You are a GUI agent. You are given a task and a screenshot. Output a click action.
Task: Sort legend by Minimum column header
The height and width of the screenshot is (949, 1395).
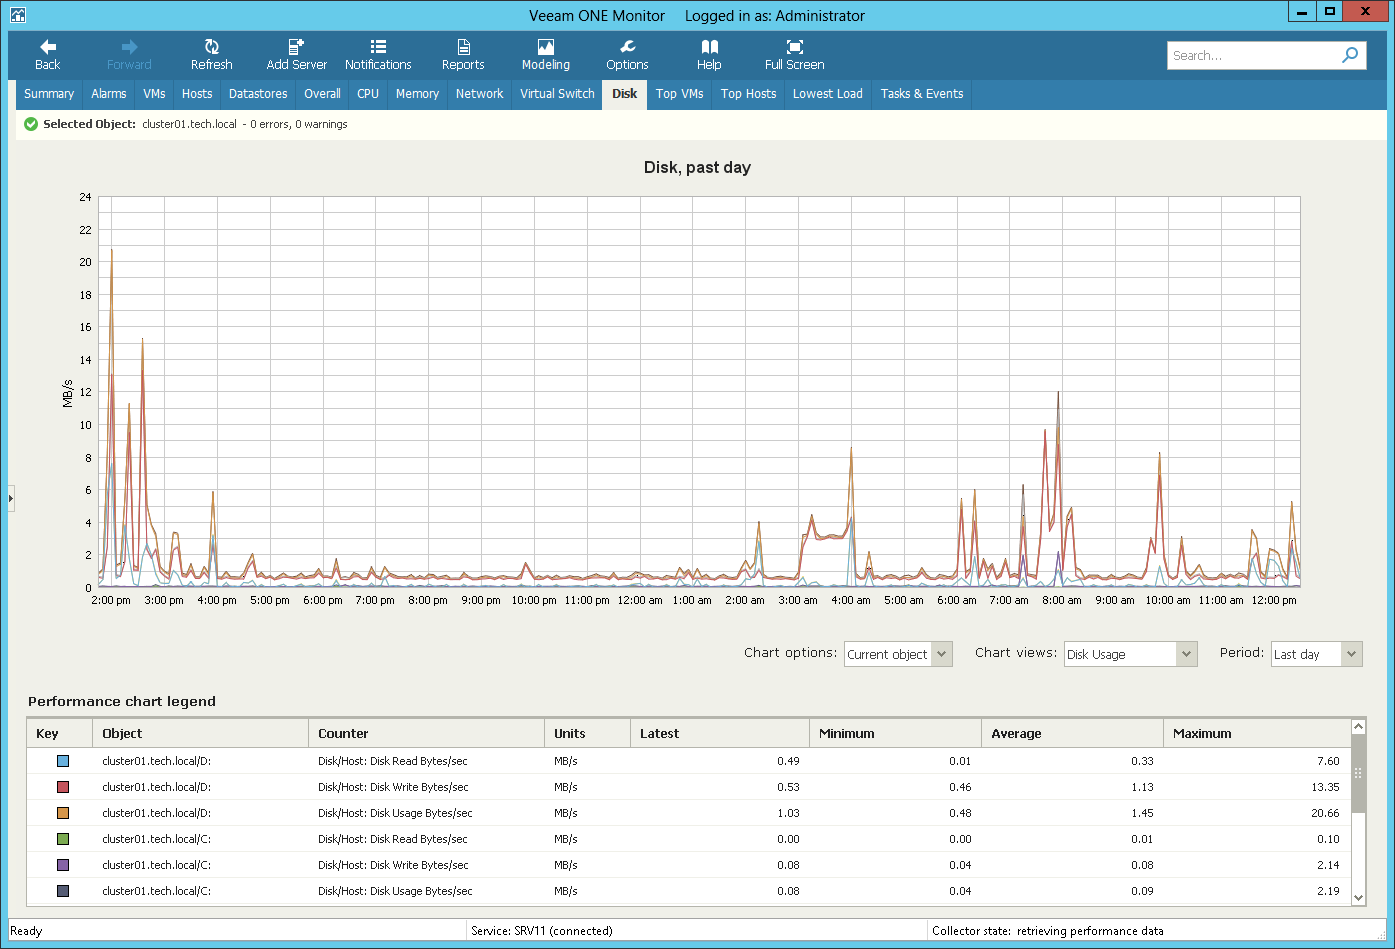(895, 733)
